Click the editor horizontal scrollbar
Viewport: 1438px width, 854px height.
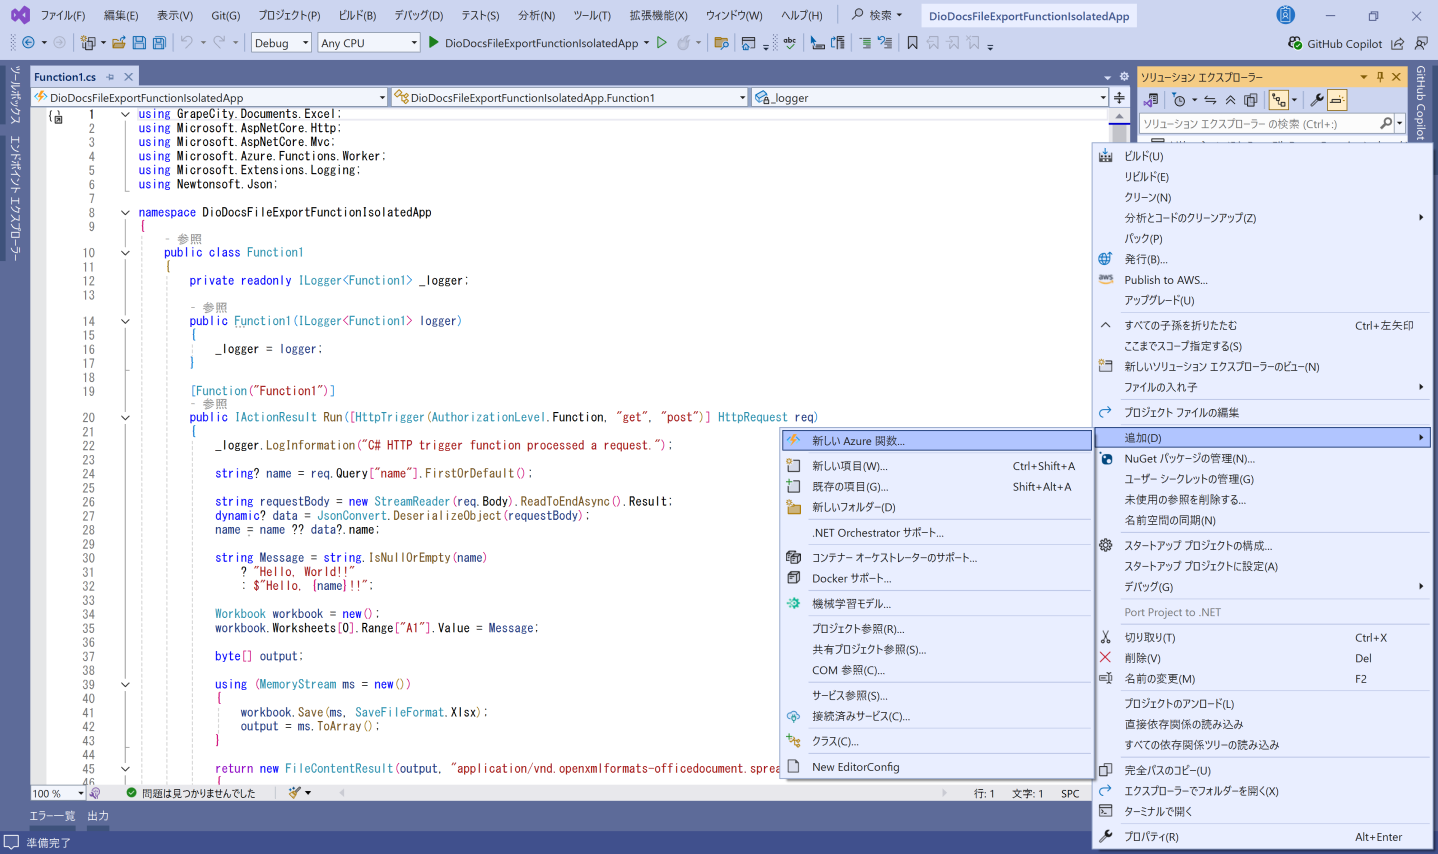643,793
